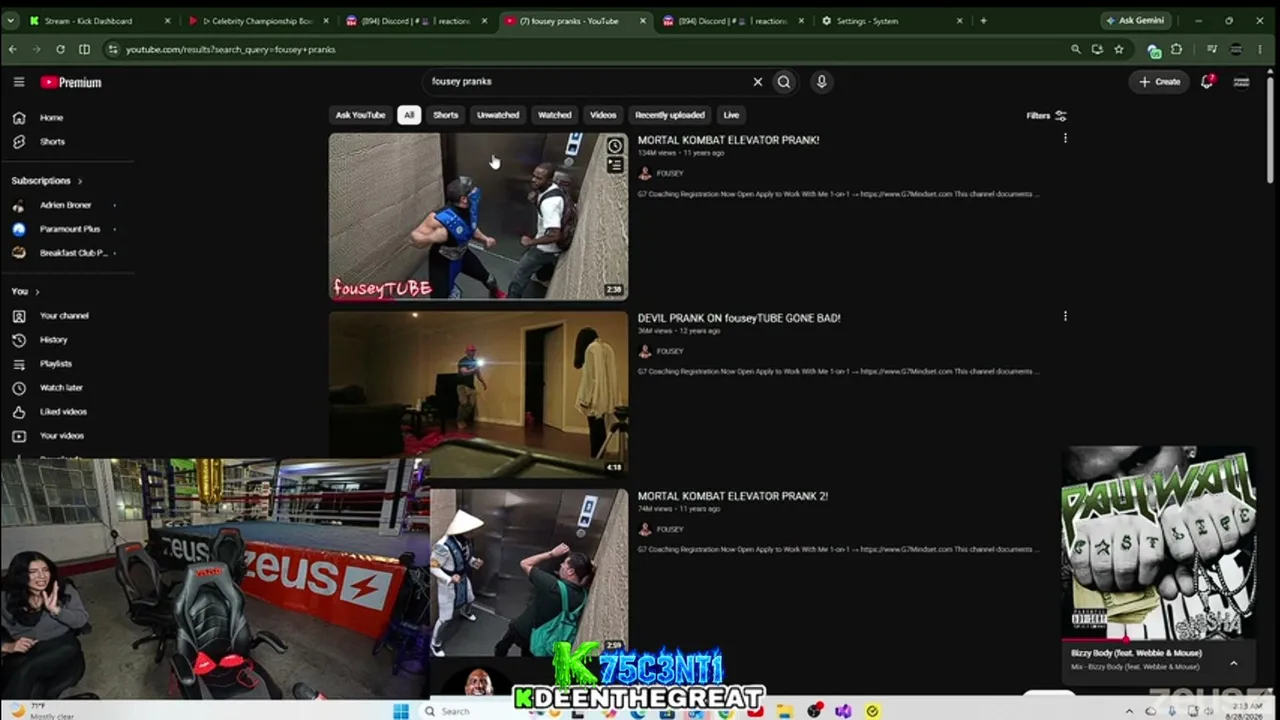Click the Ask YouTube chip

click(x=360, y=115)
